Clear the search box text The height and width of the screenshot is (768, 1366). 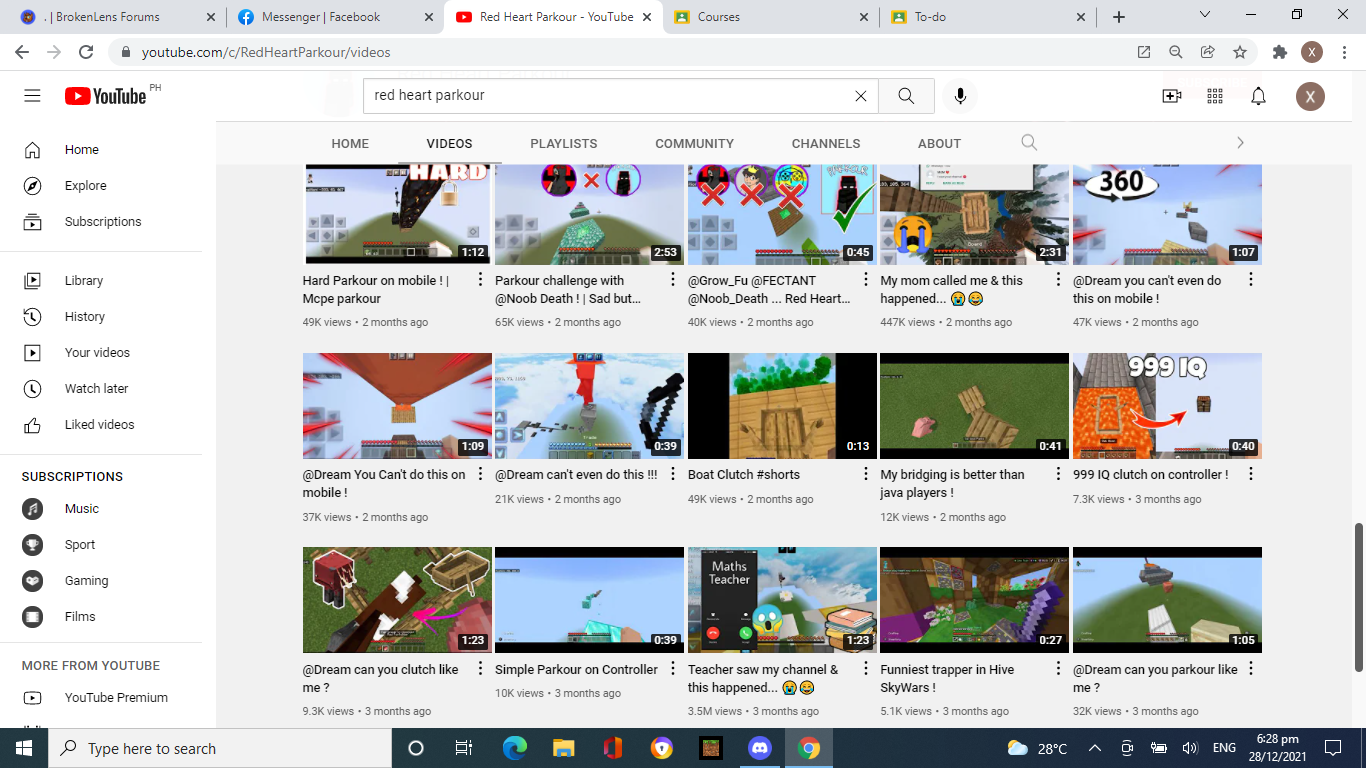point(860,96)
